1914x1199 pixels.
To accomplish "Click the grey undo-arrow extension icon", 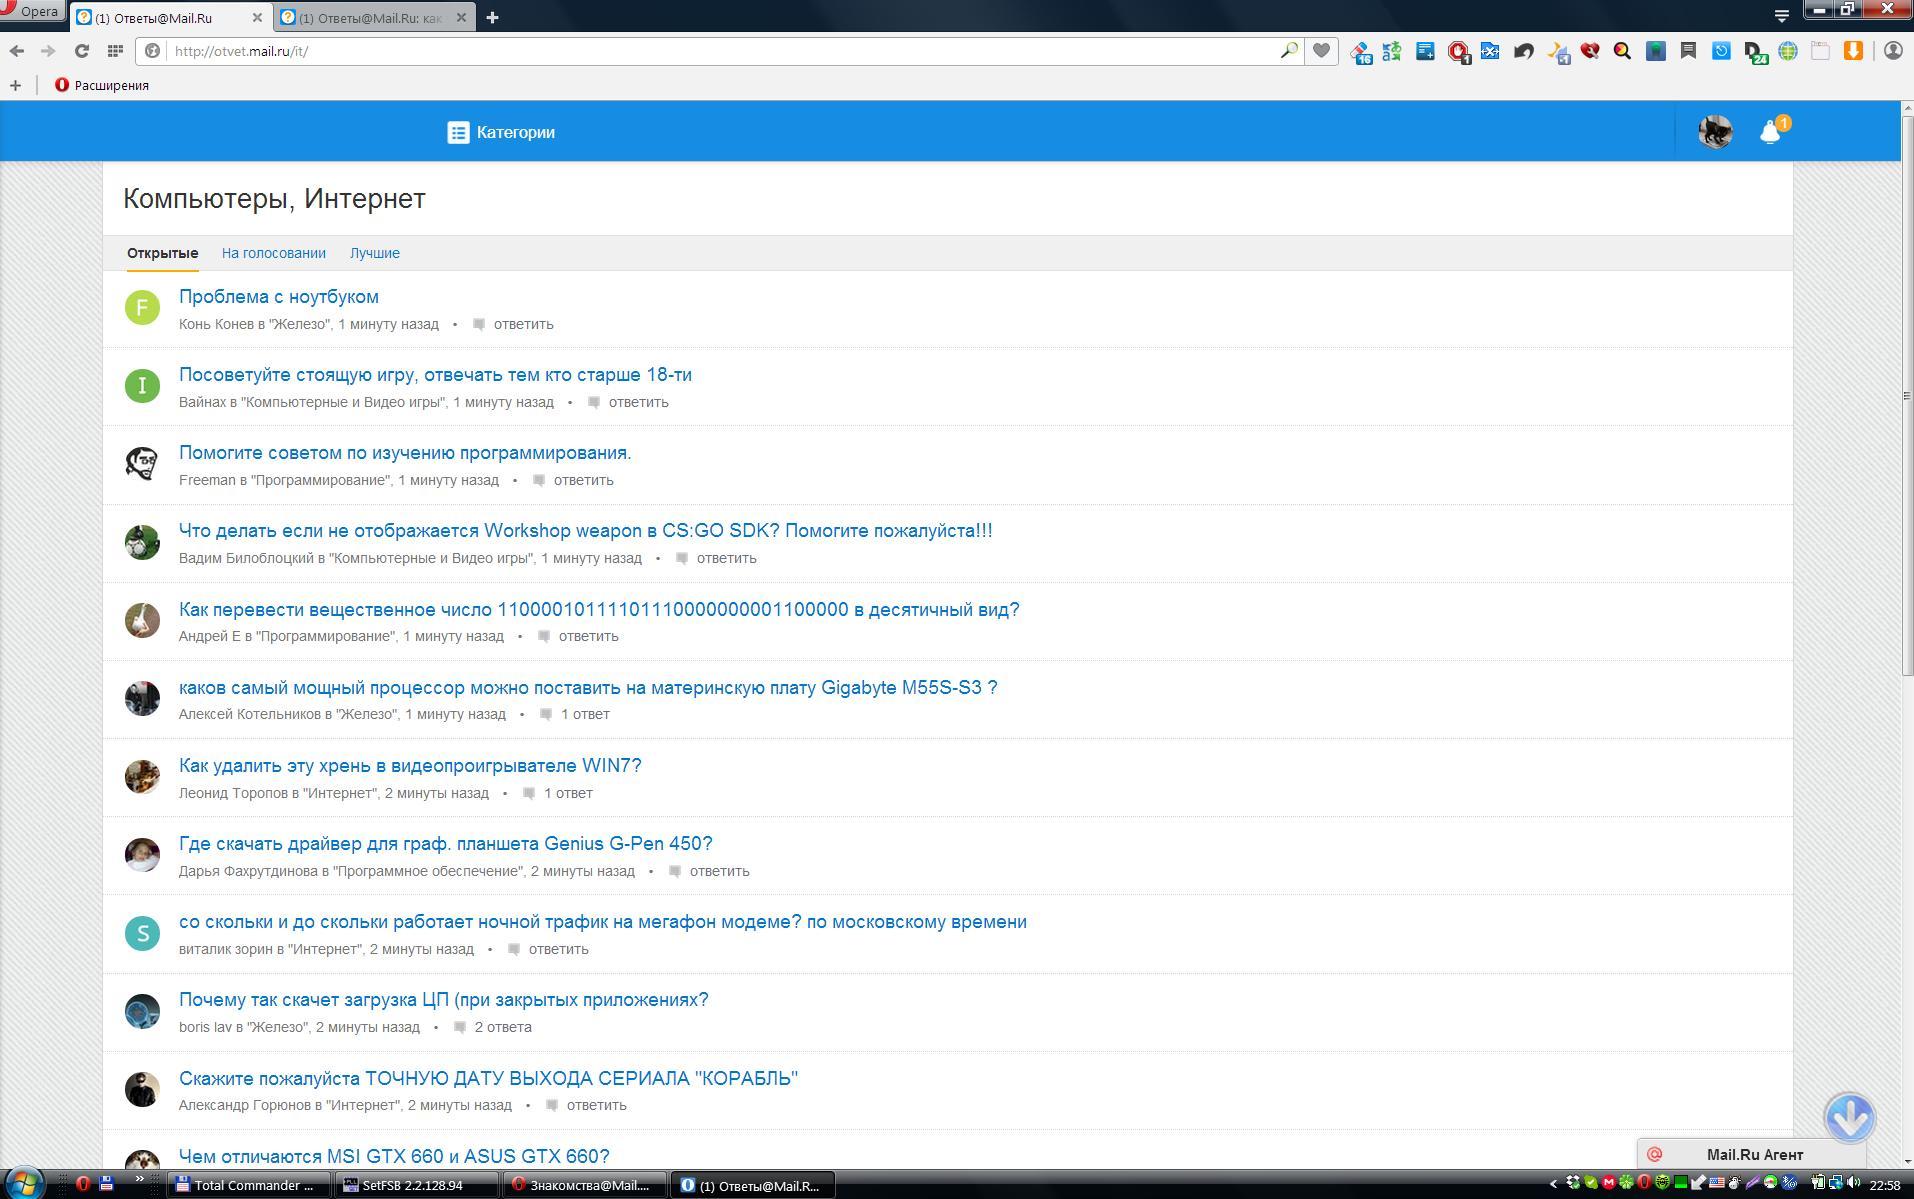I will click(x=1524, y=50).
